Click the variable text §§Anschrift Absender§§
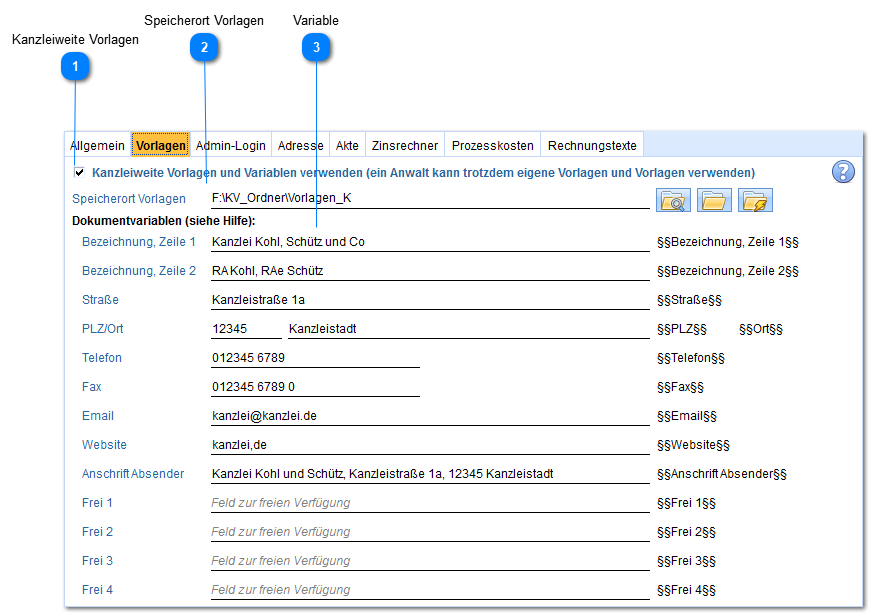 click(x=722, y=474)
